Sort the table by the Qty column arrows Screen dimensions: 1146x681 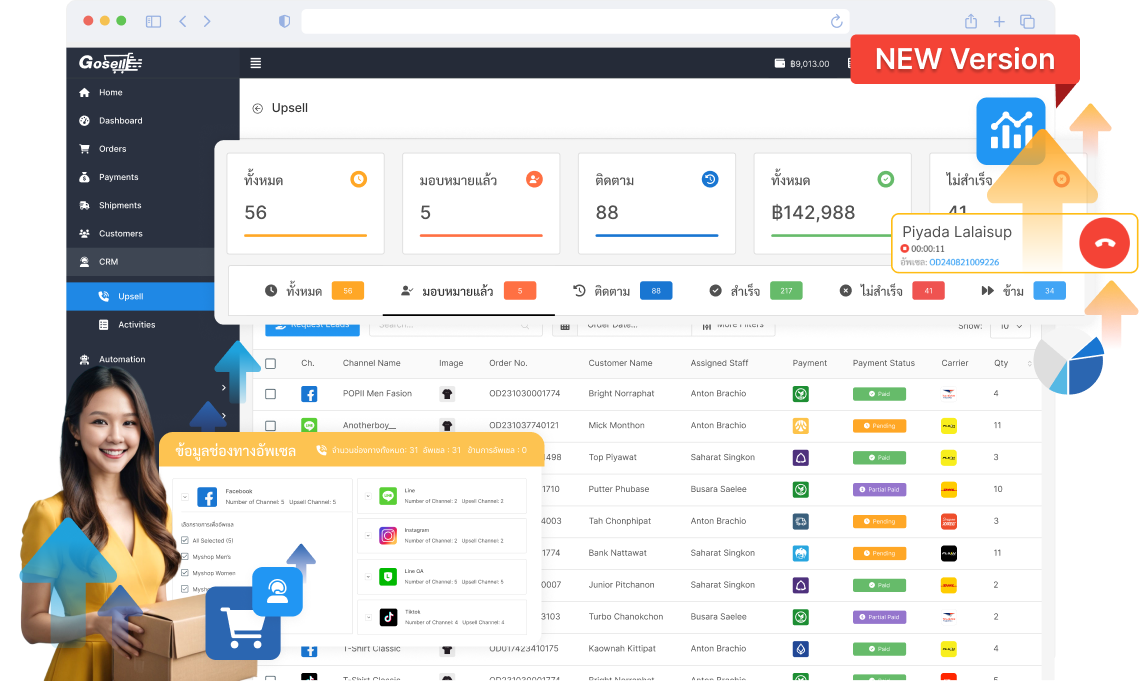pos(1030,363)
